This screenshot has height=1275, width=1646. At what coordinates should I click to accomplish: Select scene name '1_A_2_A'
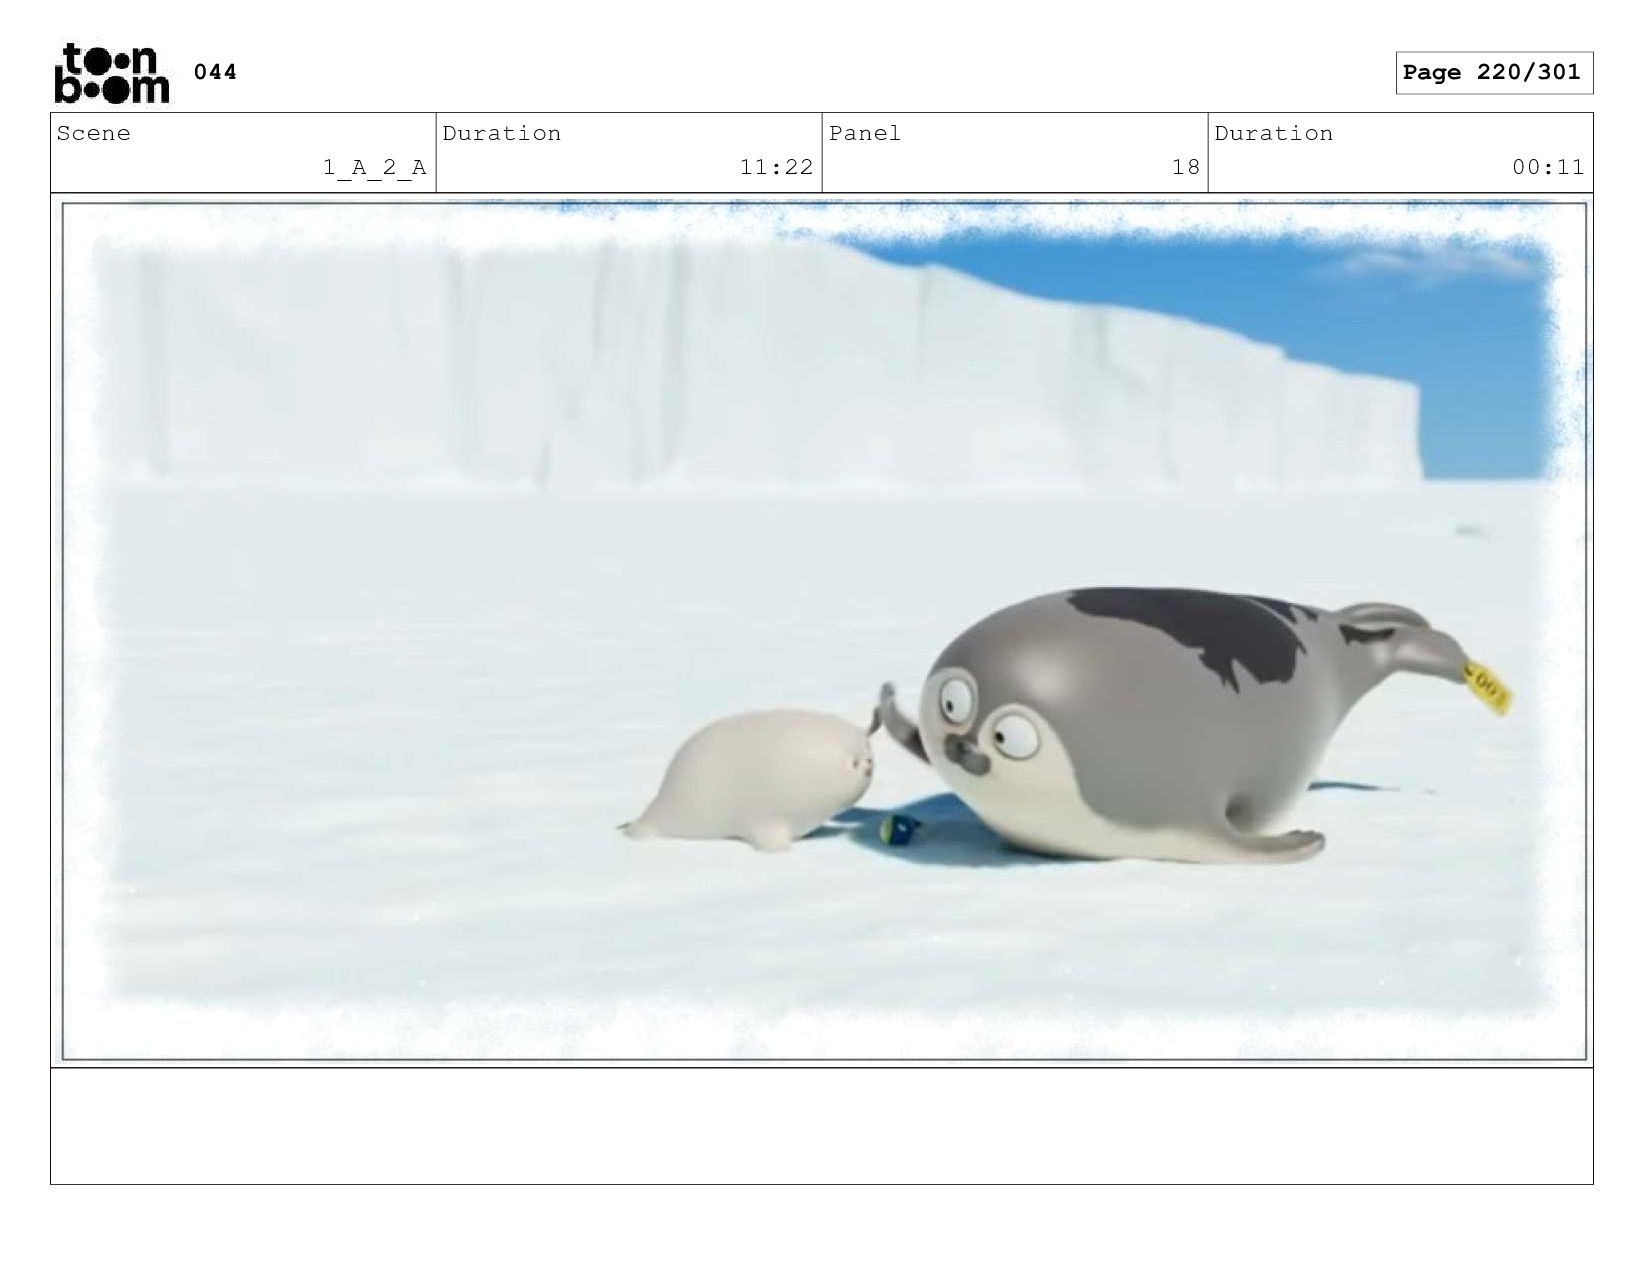(x=375, y=167)
